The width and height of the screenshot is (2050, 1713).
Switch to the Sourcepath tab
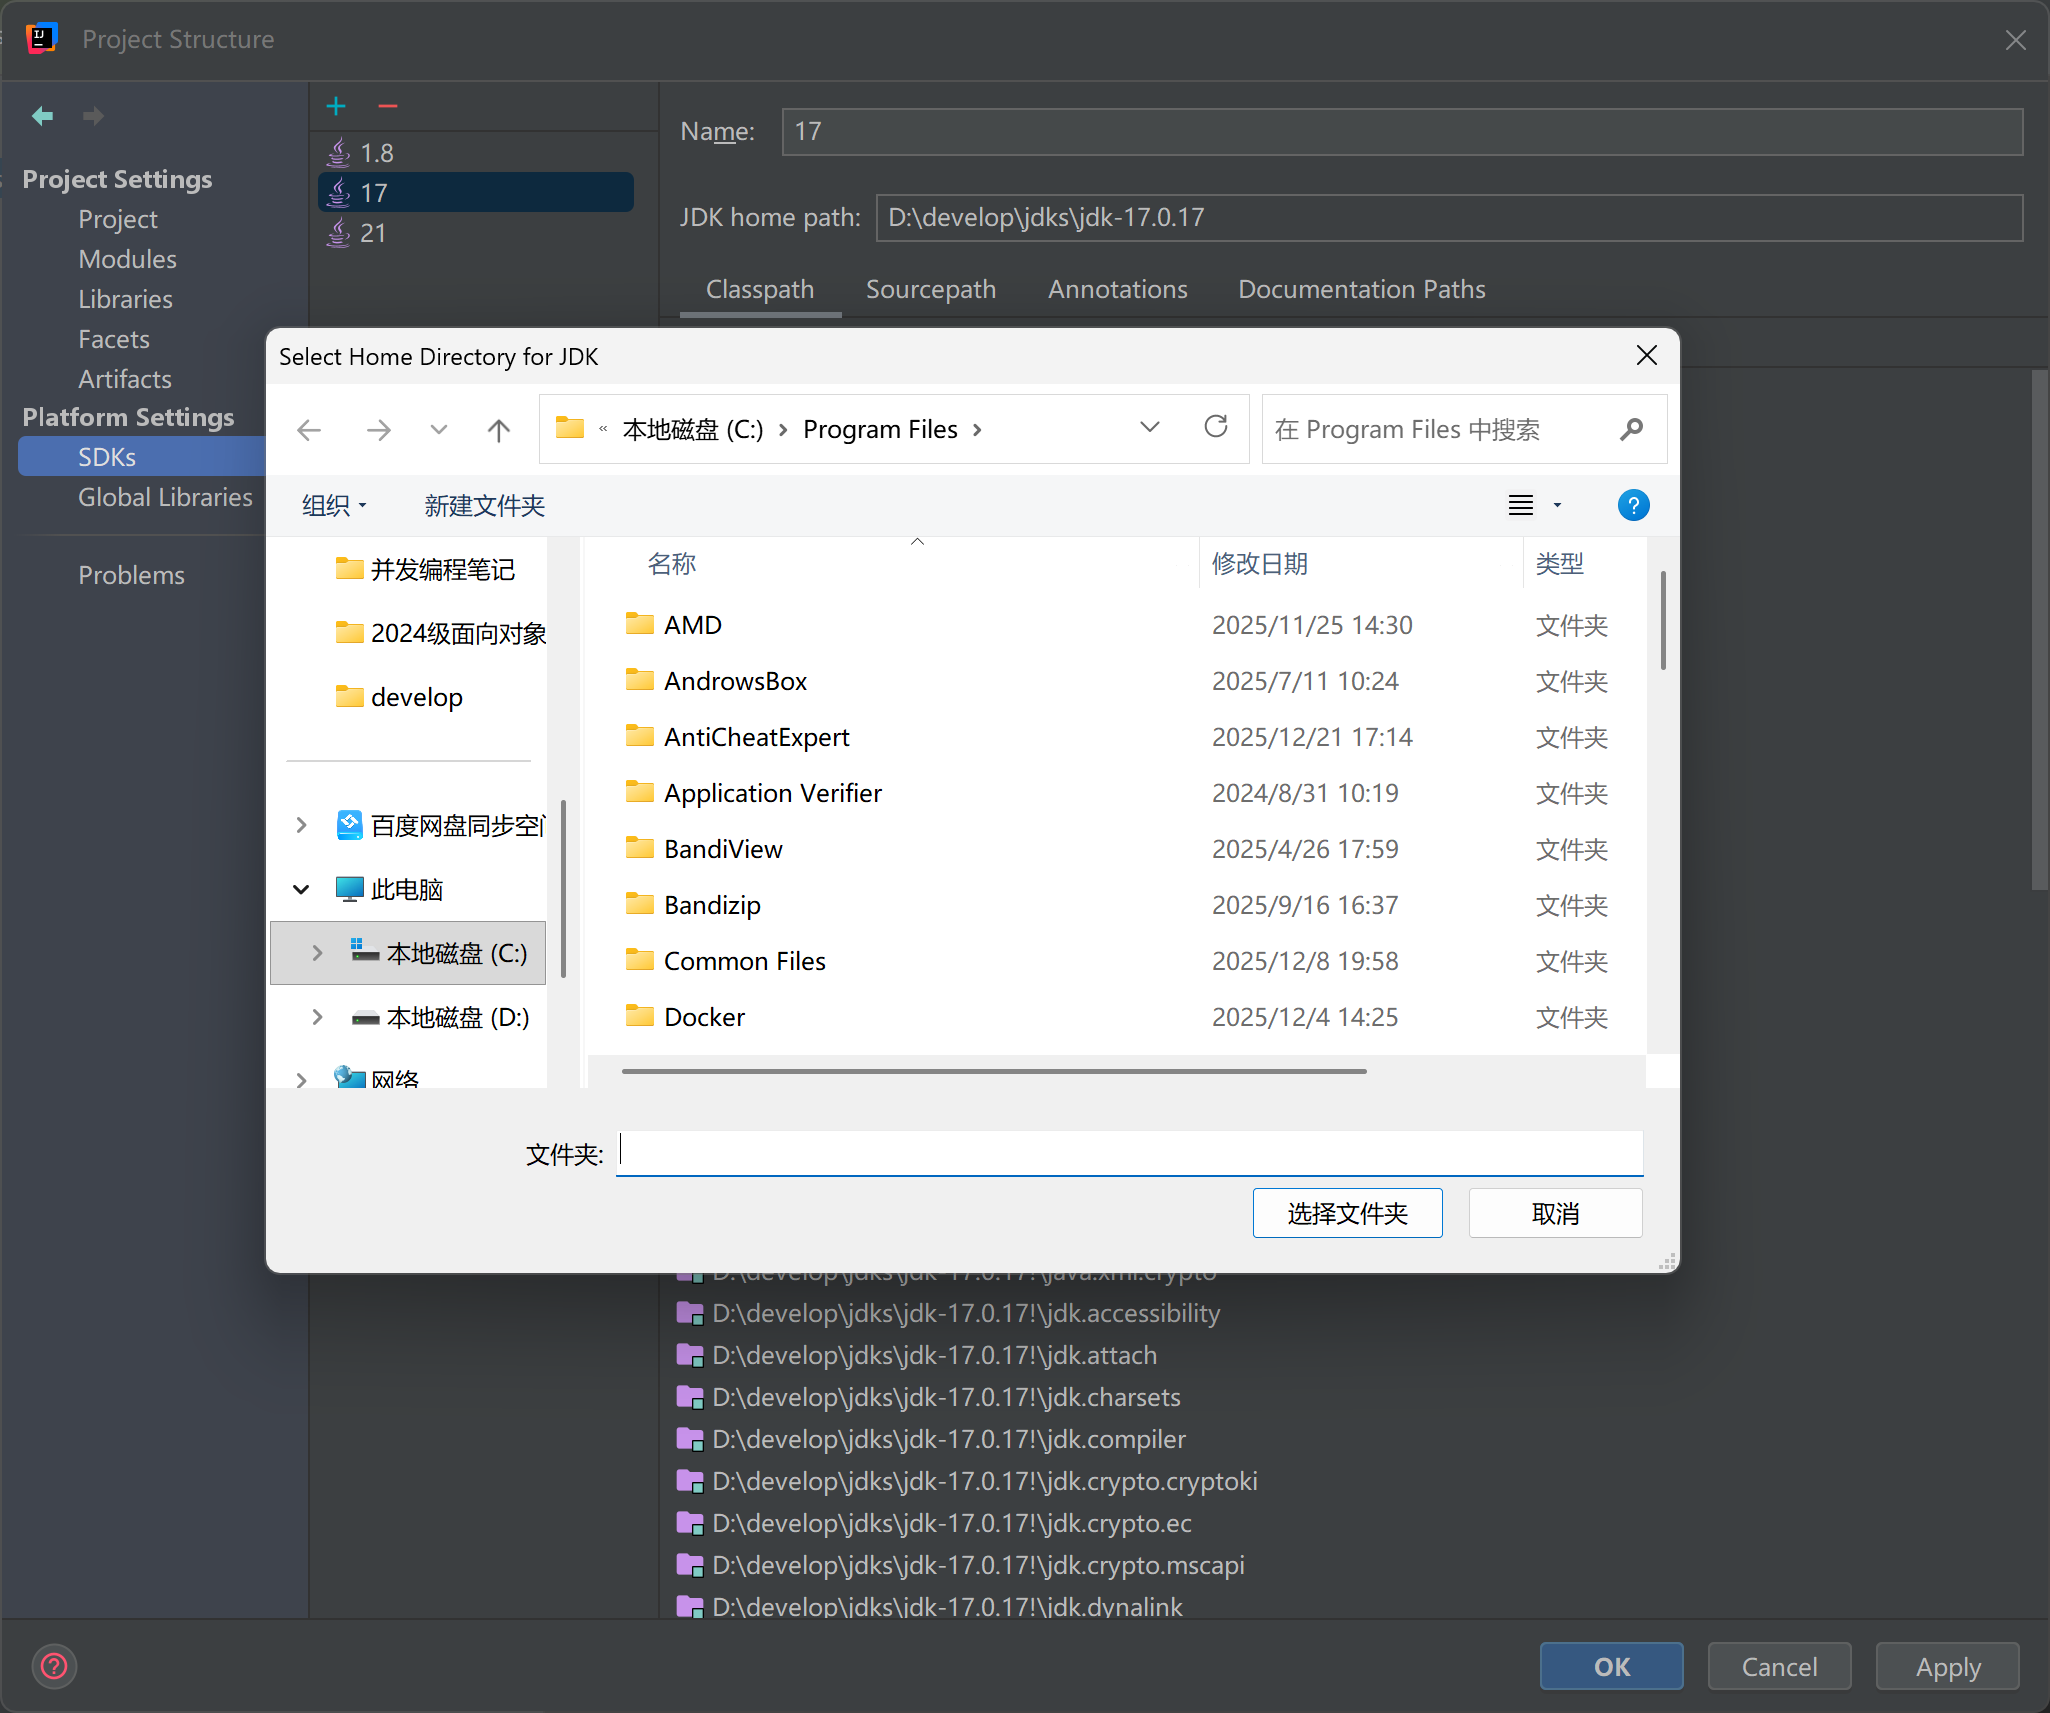point(930,289)
